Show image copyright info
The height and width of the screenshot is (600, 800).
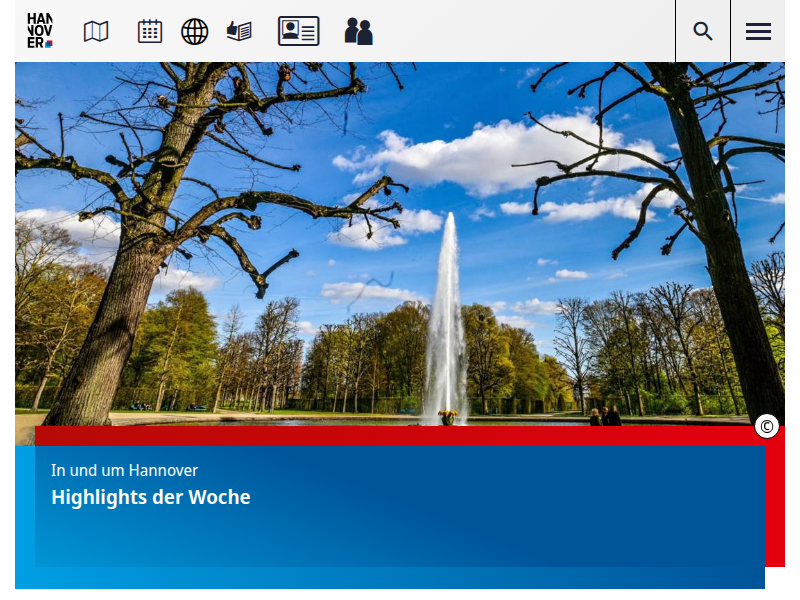coord(767,427)
